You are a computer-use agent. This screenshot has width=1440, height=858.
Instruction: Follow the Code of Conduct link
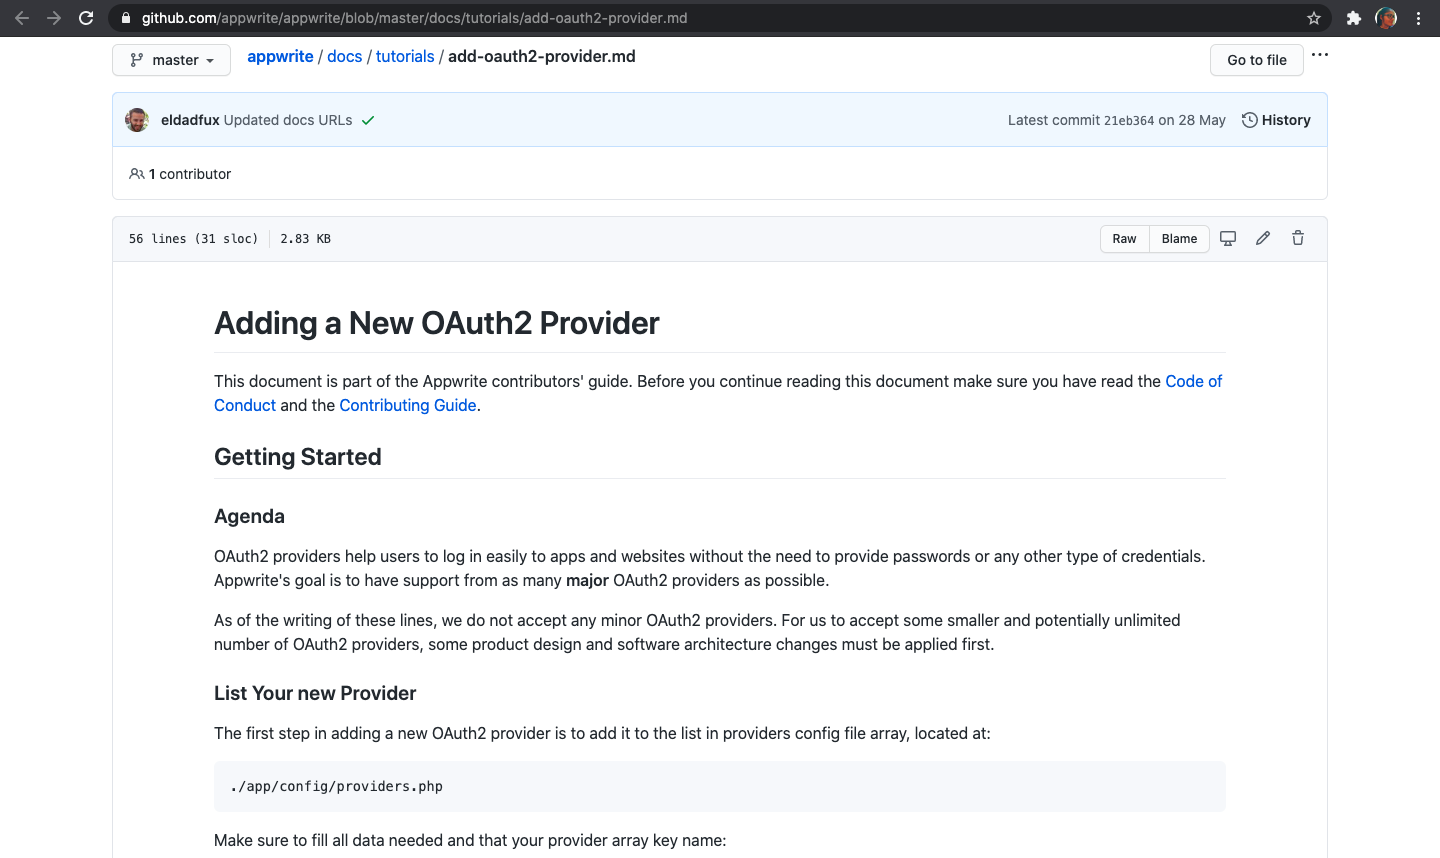pyautogui.click(x=1193, y=381)
